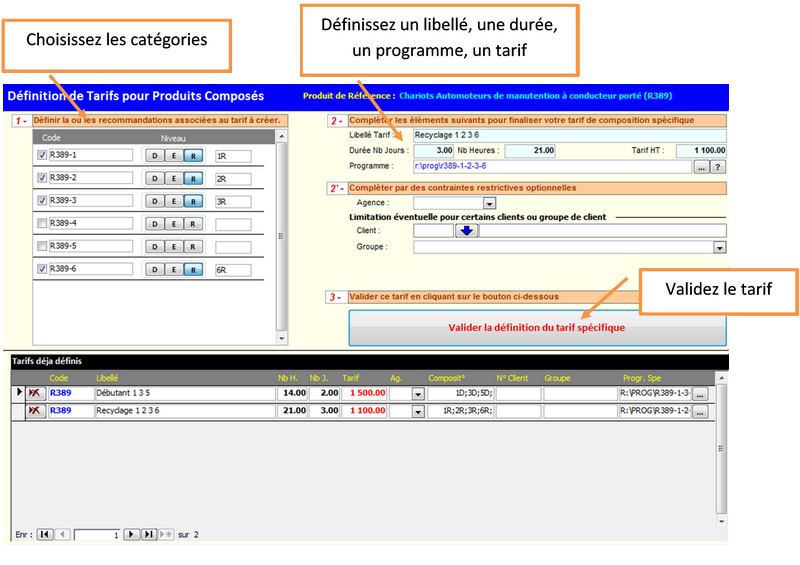Check the R389-5 checkbox
The image size is (800, 565).
42,246
